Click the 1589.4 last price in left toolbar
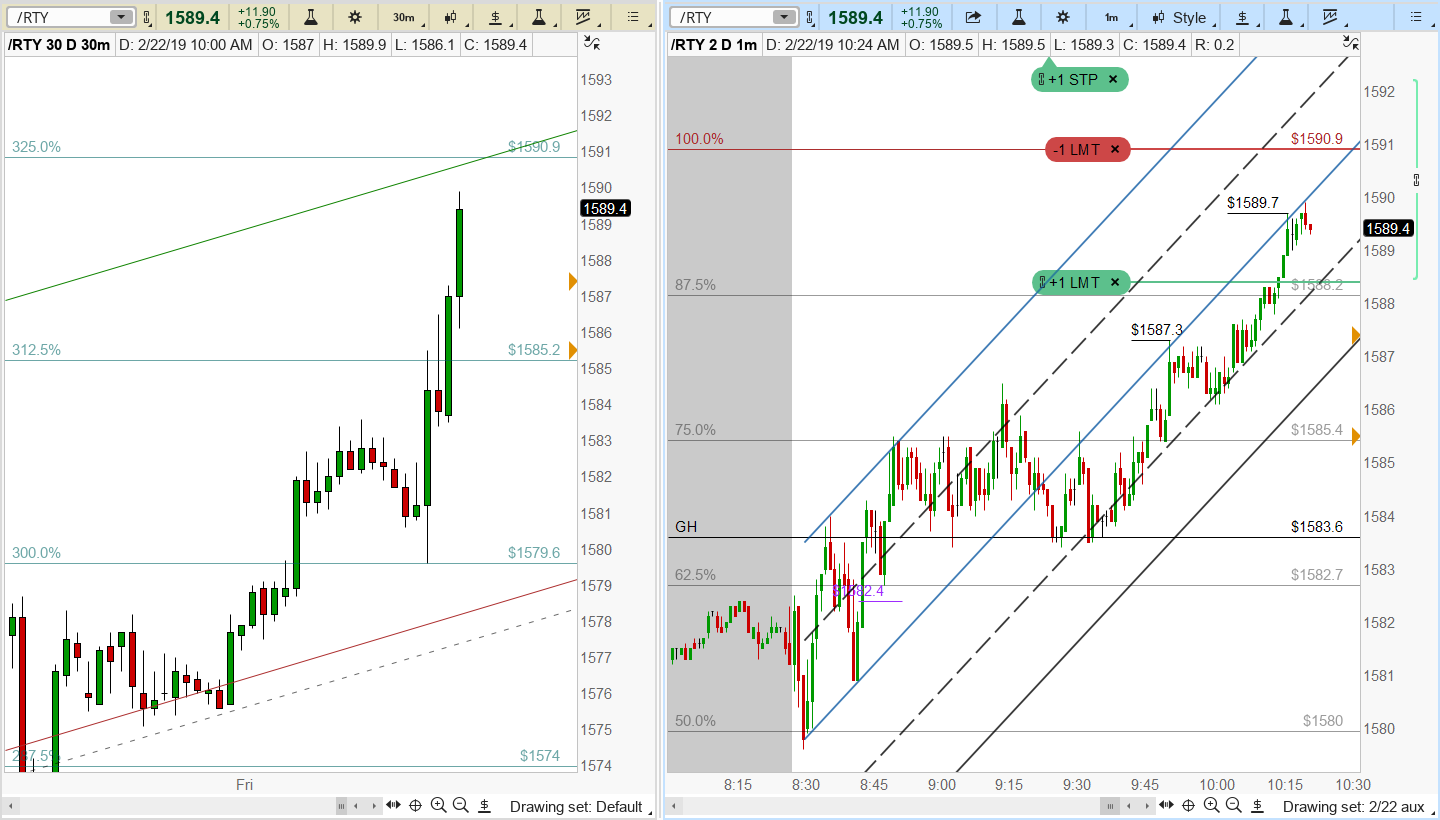The height and width of the screenshot is (820, 1440). tap(192, 18)
